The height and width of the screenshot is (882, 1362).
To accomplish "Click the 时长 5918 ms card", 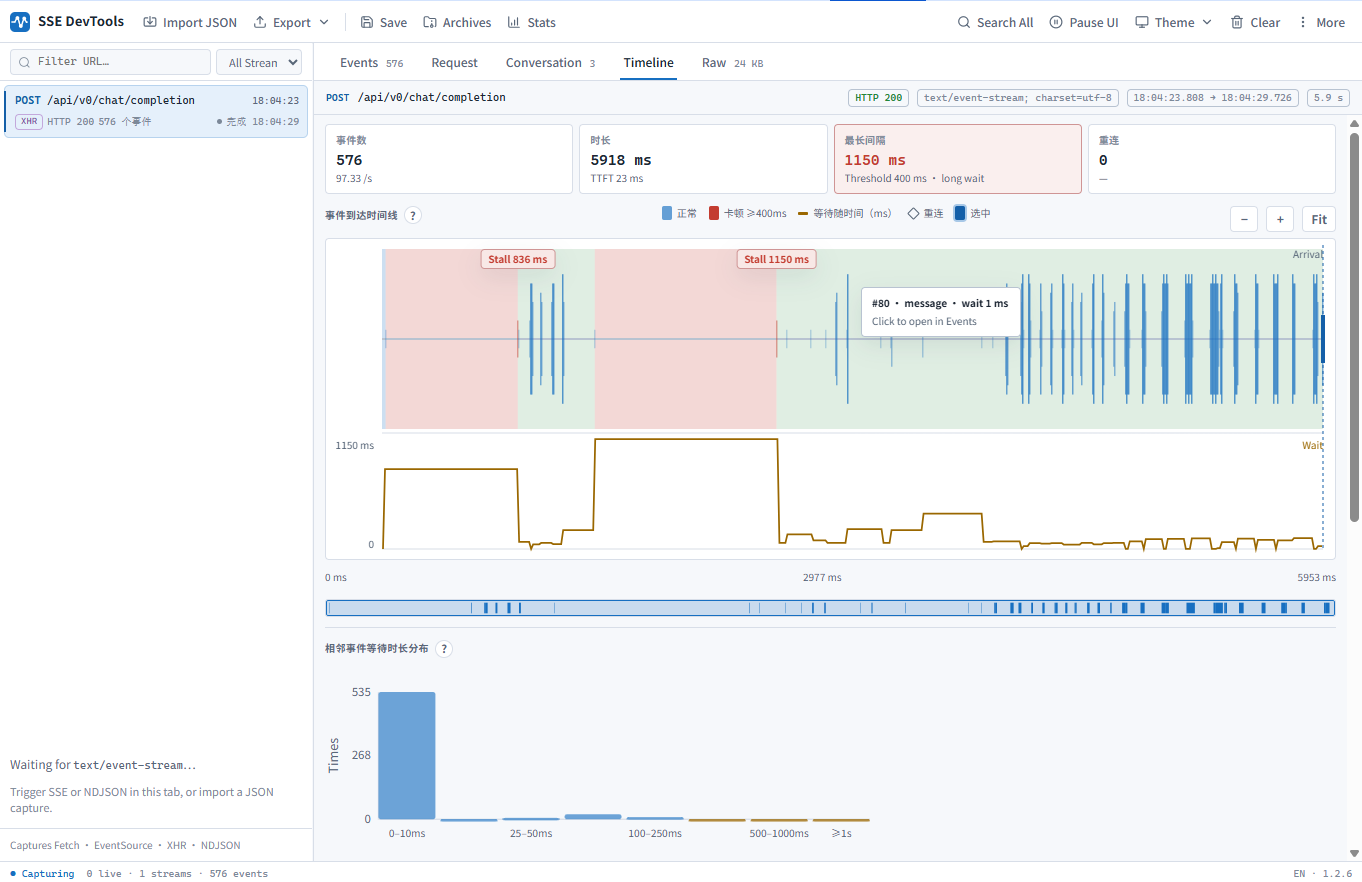I will click(x=703, y=159).
